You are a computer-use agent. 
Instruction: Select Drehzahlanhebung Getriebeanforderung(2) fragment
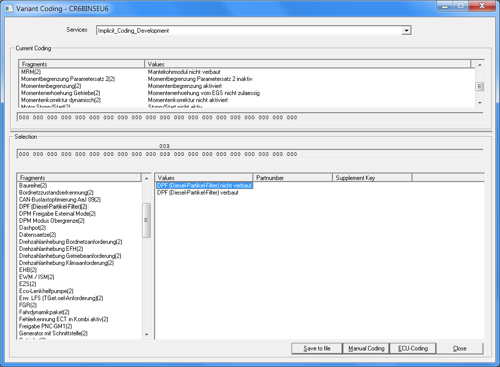(x=70, y=256)
